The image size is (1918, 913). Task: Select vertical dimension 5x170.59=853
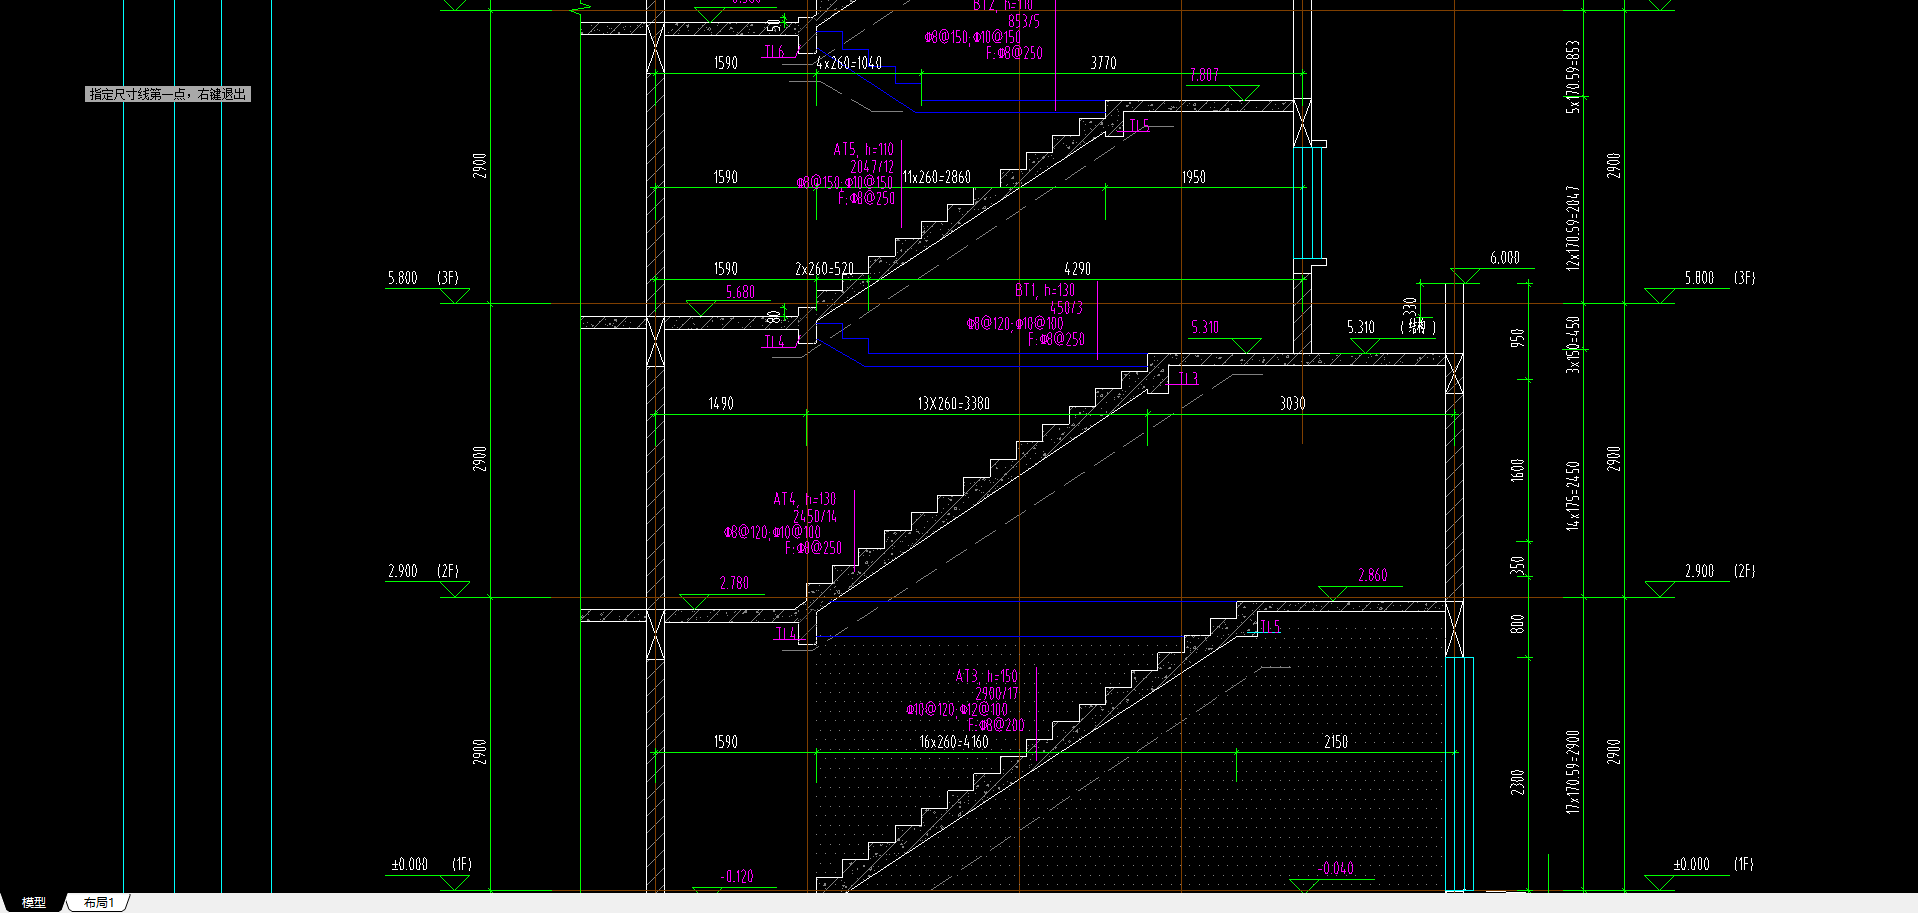tap(1573, 77)
